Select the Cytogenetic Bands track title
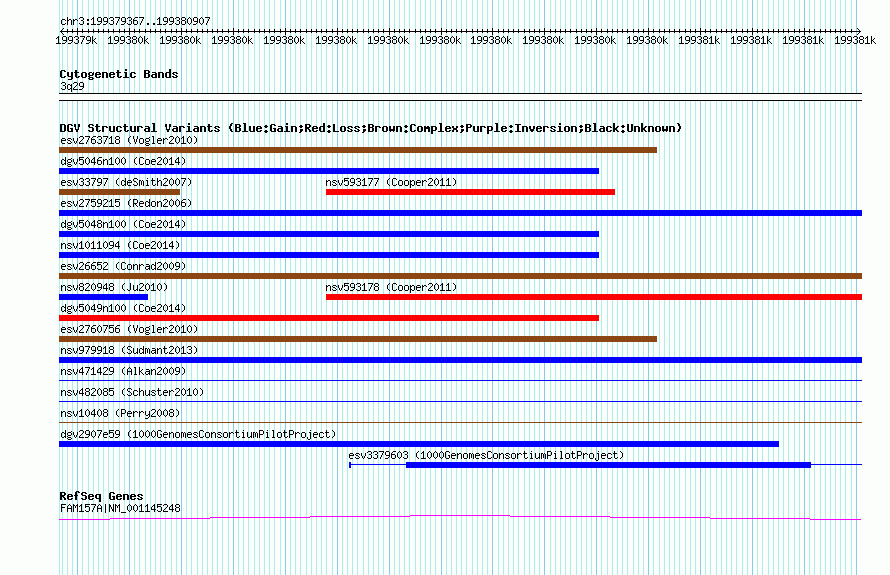 119,74
